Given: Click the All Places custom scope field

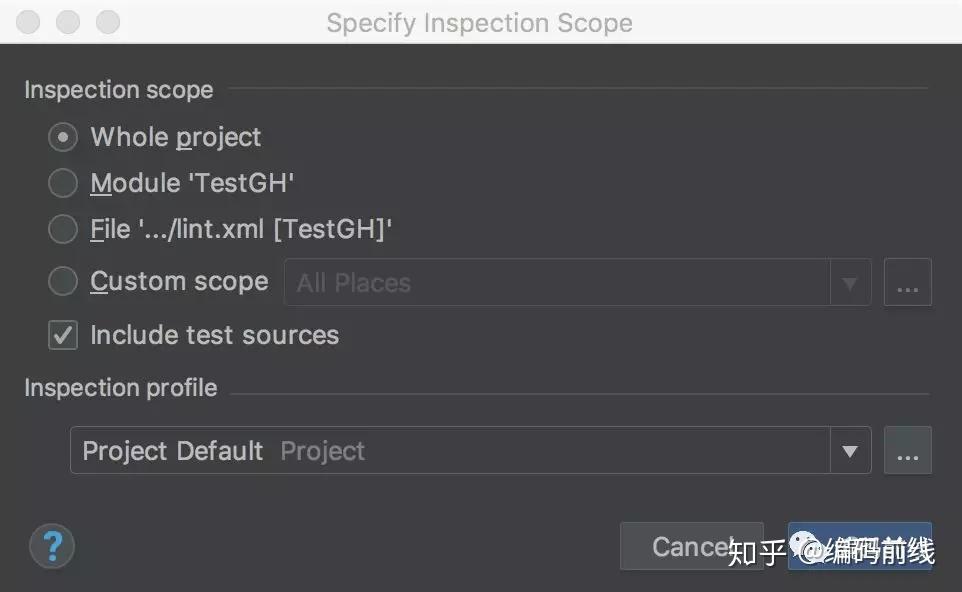Looking at the screenshot, I should (556, 283).
